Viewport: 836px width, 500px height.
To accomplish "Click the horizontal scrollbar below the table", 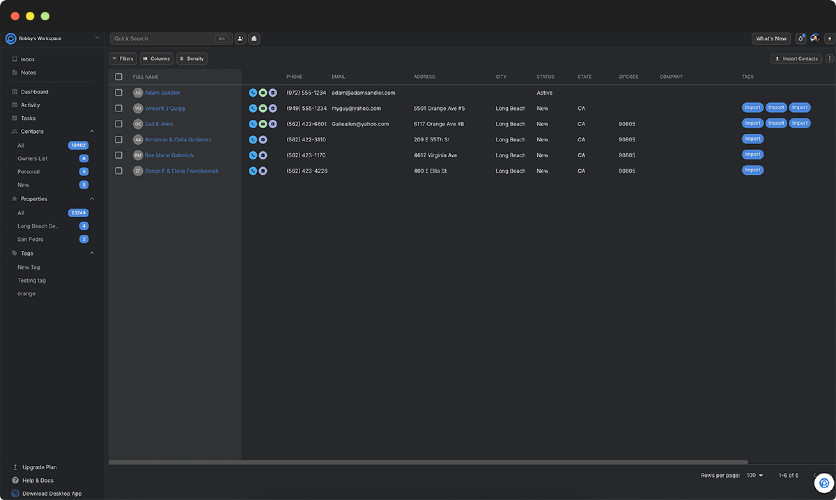I will [428, 462].
